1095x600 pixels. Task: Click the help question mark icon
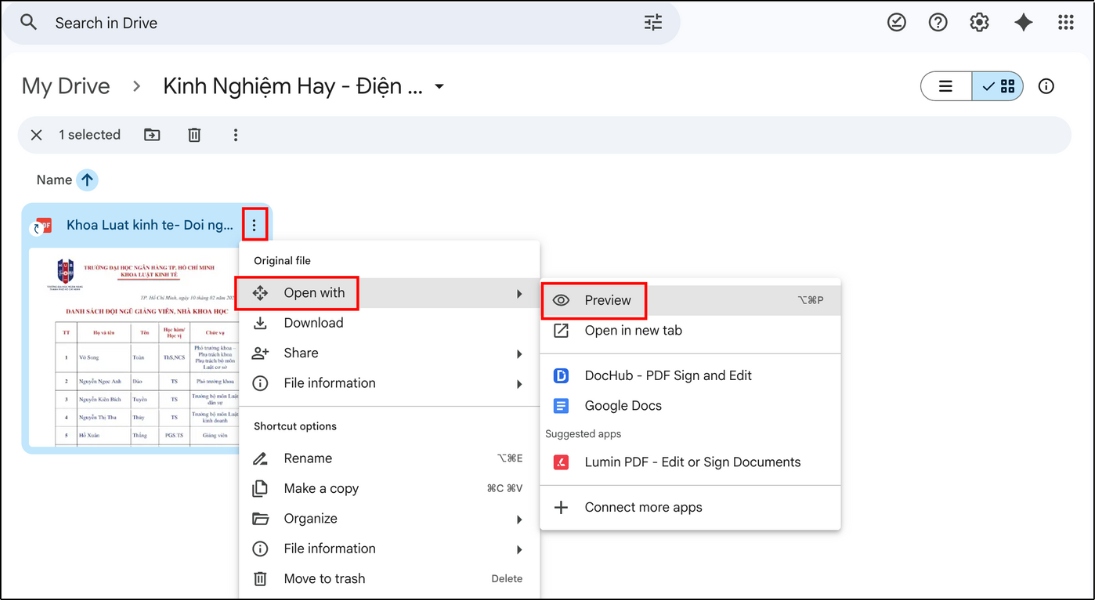pyautogui.click(x=938, y=22)
